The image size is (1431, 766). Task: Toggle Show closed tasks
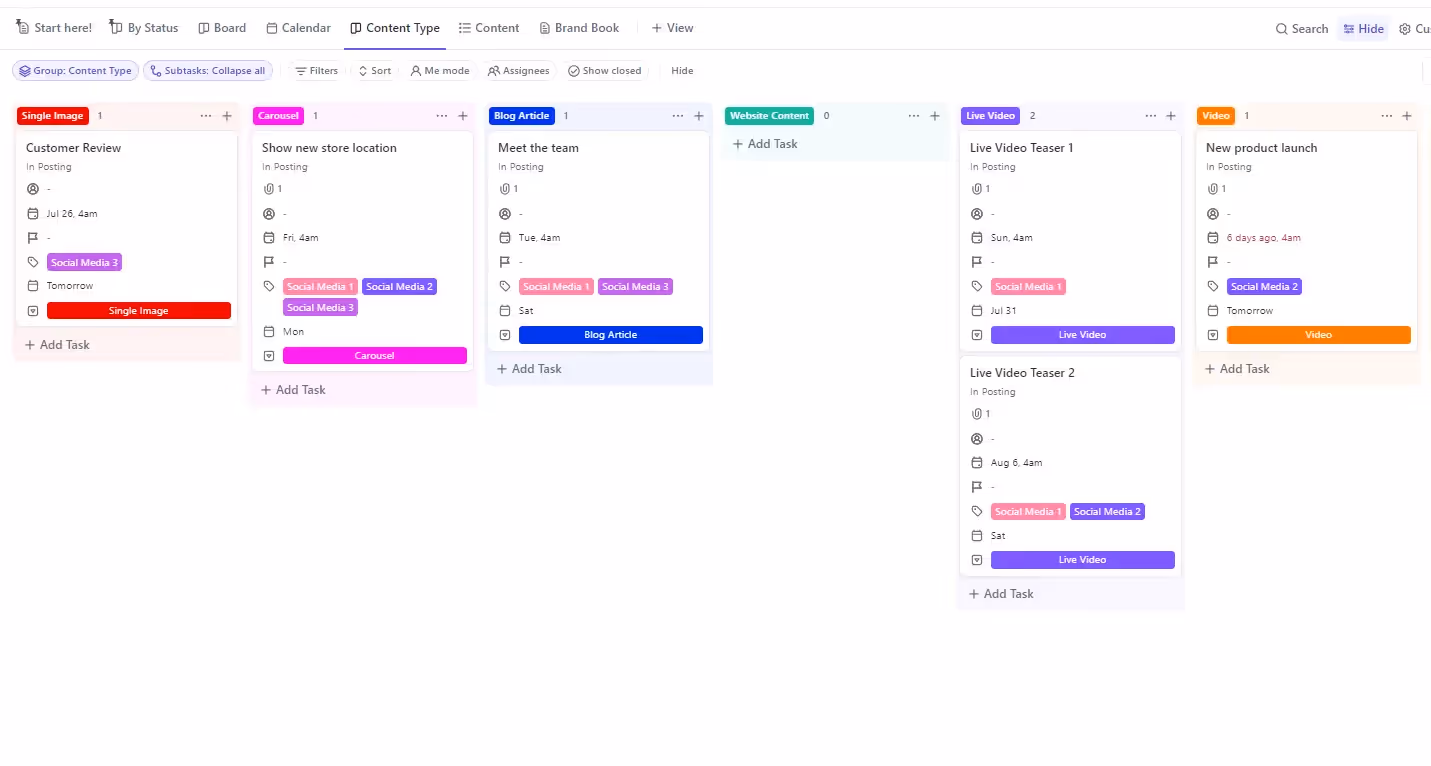(605, 70)
